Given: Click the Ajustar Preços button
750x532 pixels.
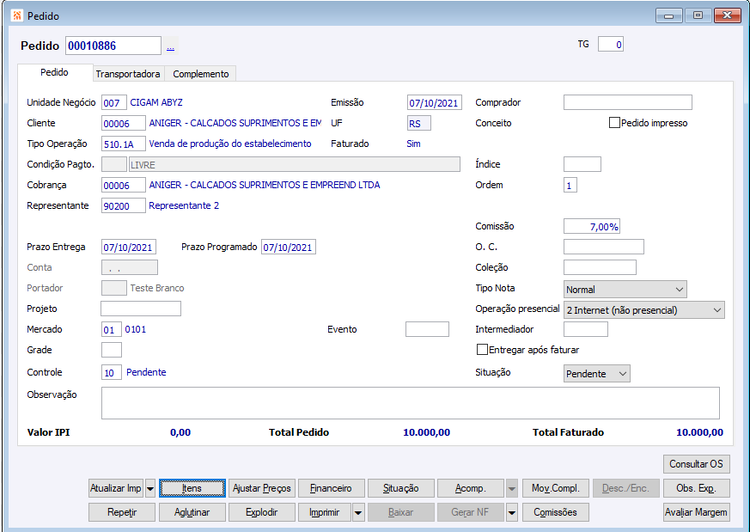Looking at the screenshot, I should point(262,488).
